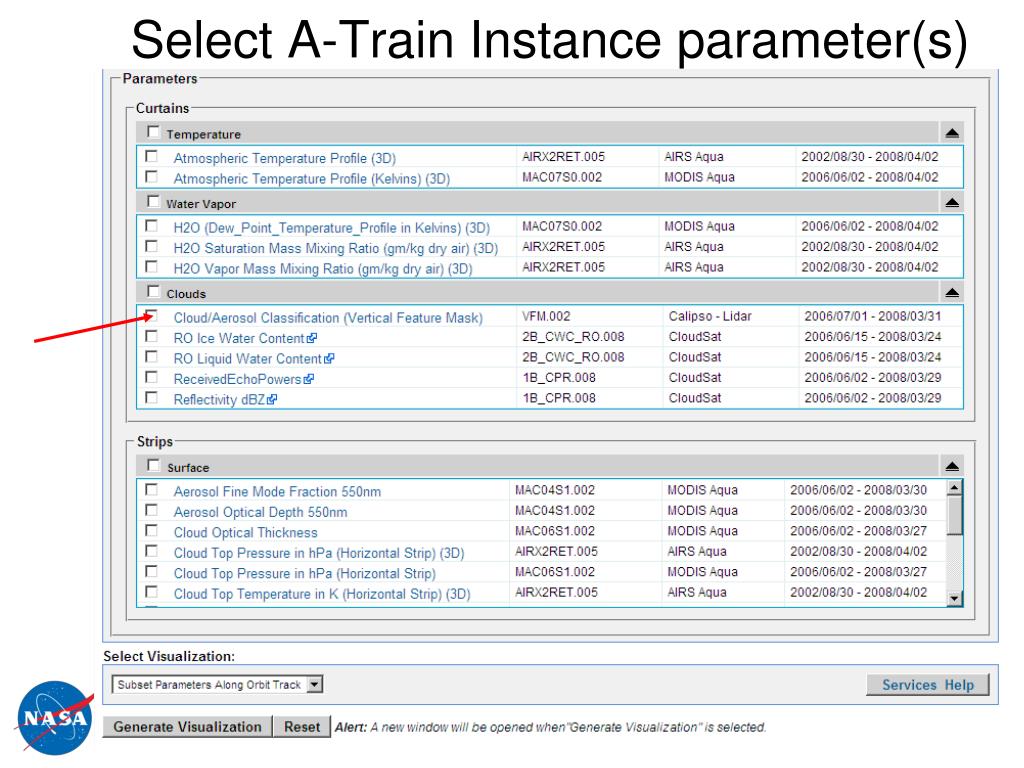Check Cloud Optical Thickness box
Image resolution: width=1024 pixels, height=768 pixels.
click(x=152, y=530)
